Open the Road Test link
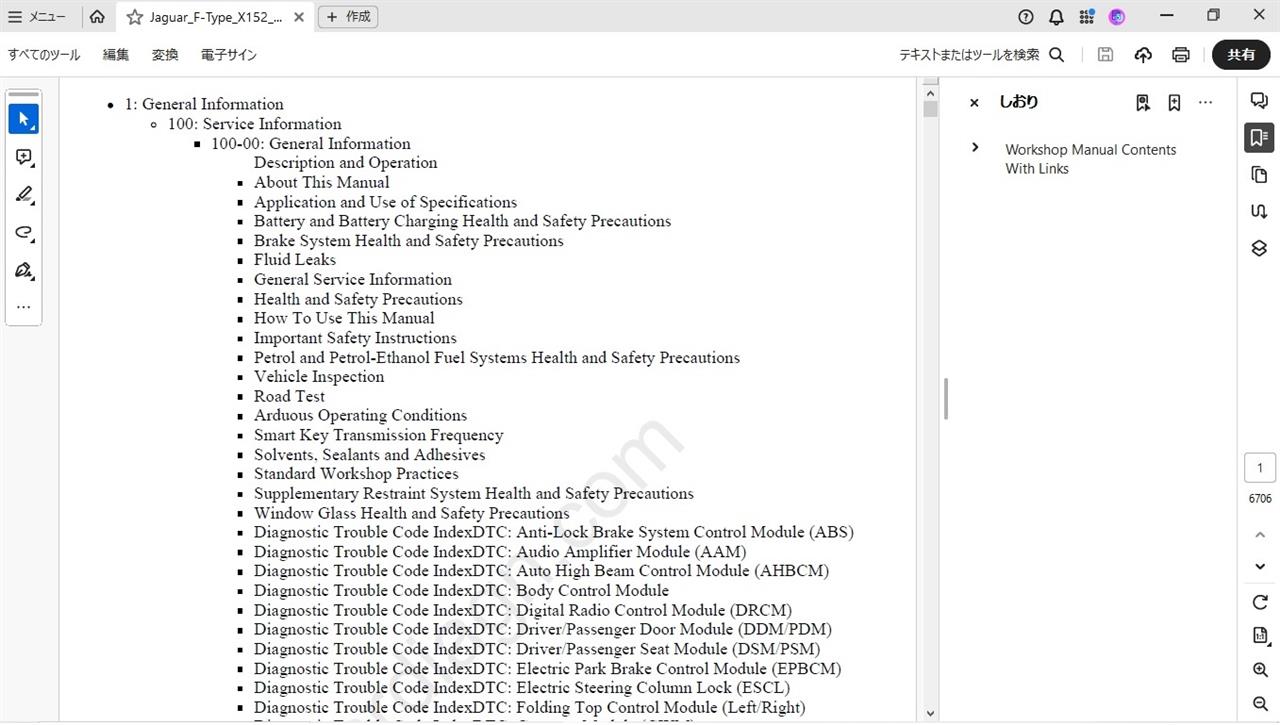This screenshot has width=1280, height=725. pyautogui.click(x=288, y=396)
